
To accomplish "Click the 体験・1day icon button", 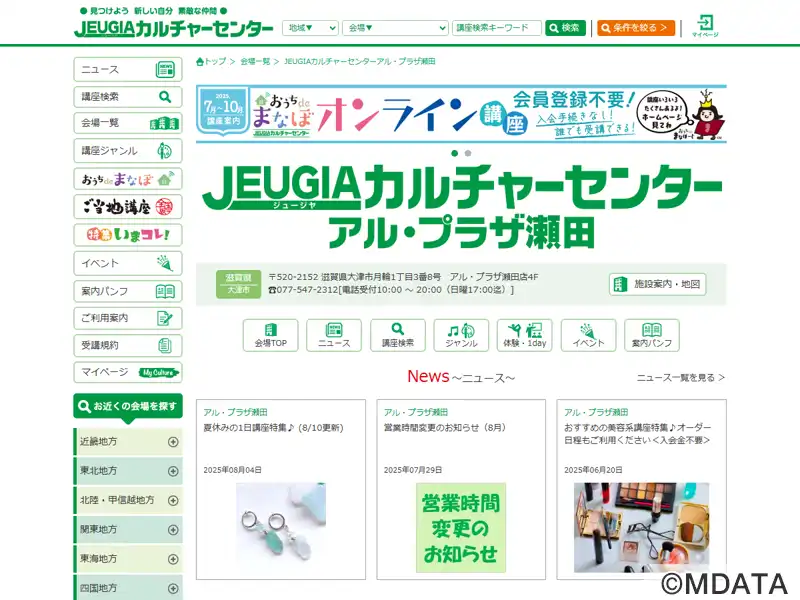I will pos(524,335).
